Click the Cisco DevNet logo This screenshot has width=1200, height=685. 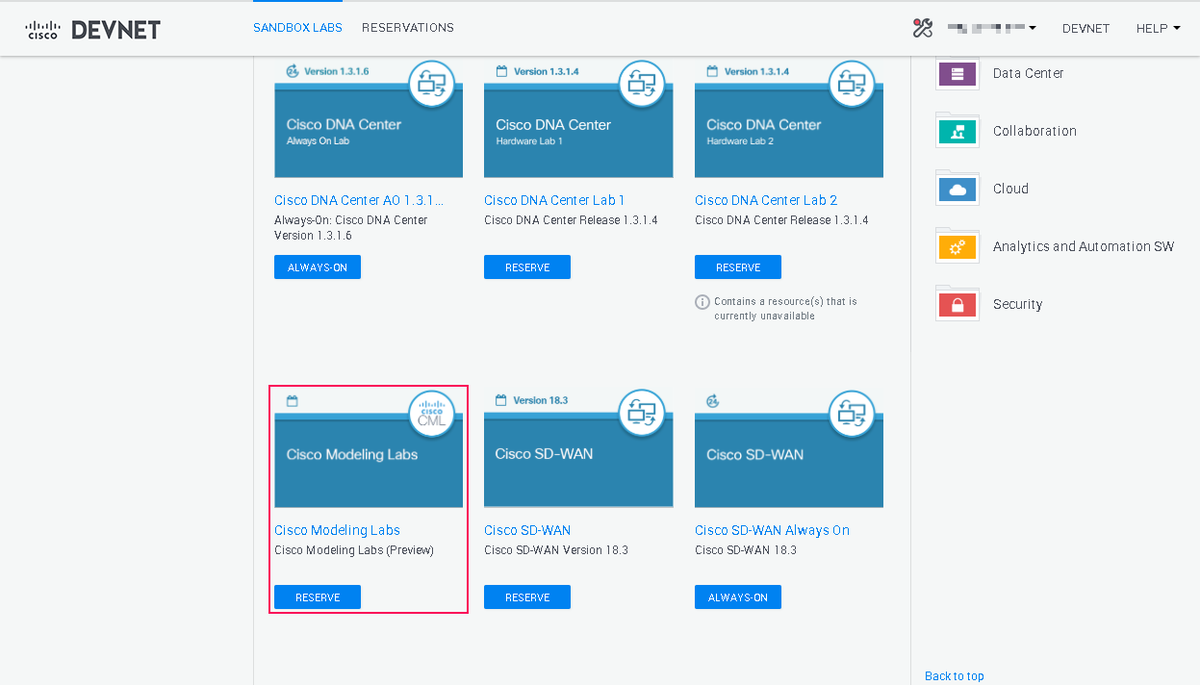(x=92, y=29)
